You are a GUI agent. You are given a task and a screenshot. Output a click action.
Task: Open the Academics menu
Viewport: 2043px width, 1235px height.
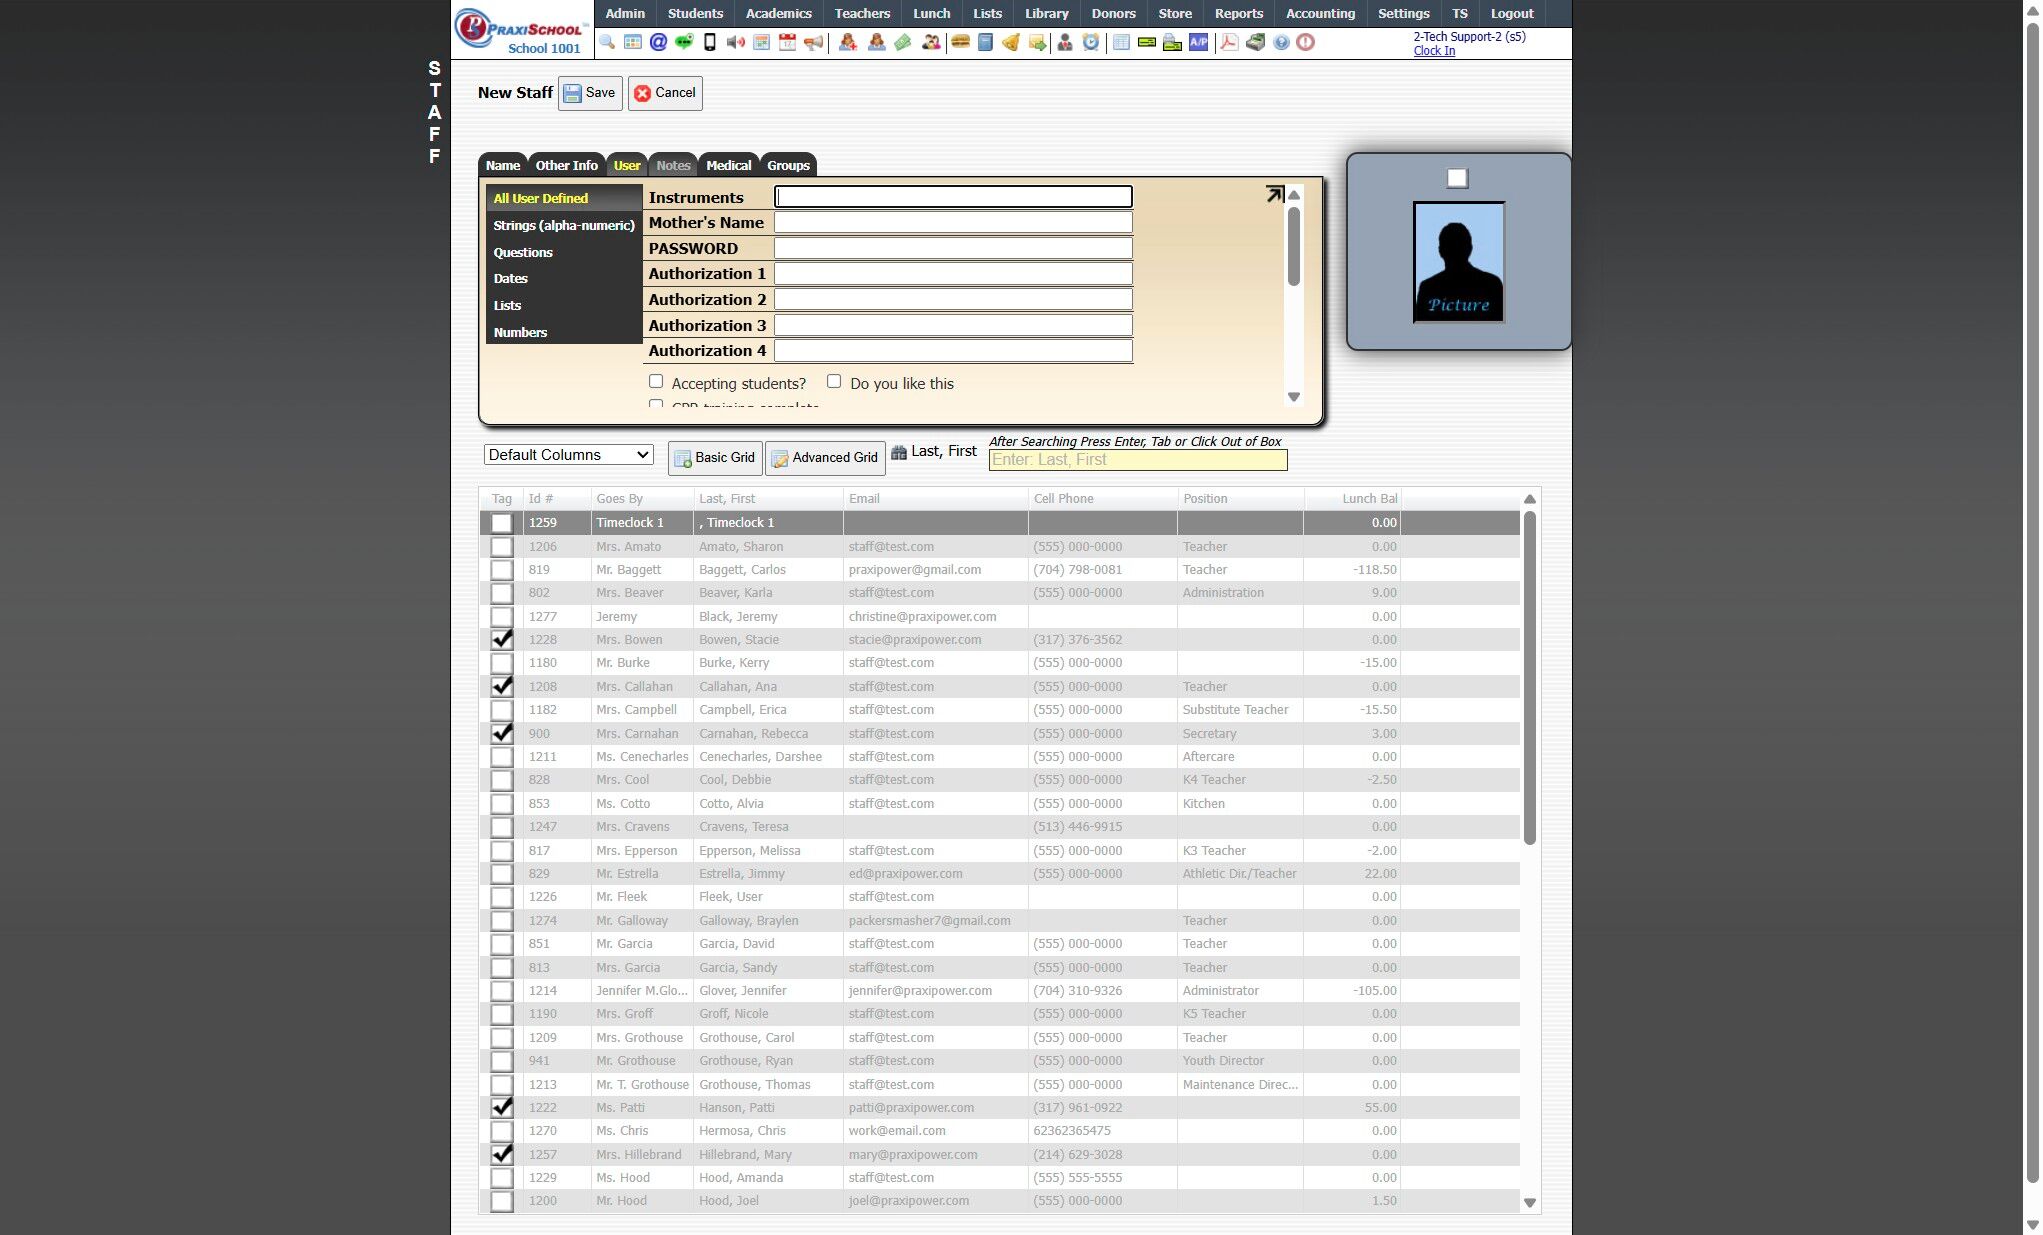pyautogui.click(x=778, y=14)
